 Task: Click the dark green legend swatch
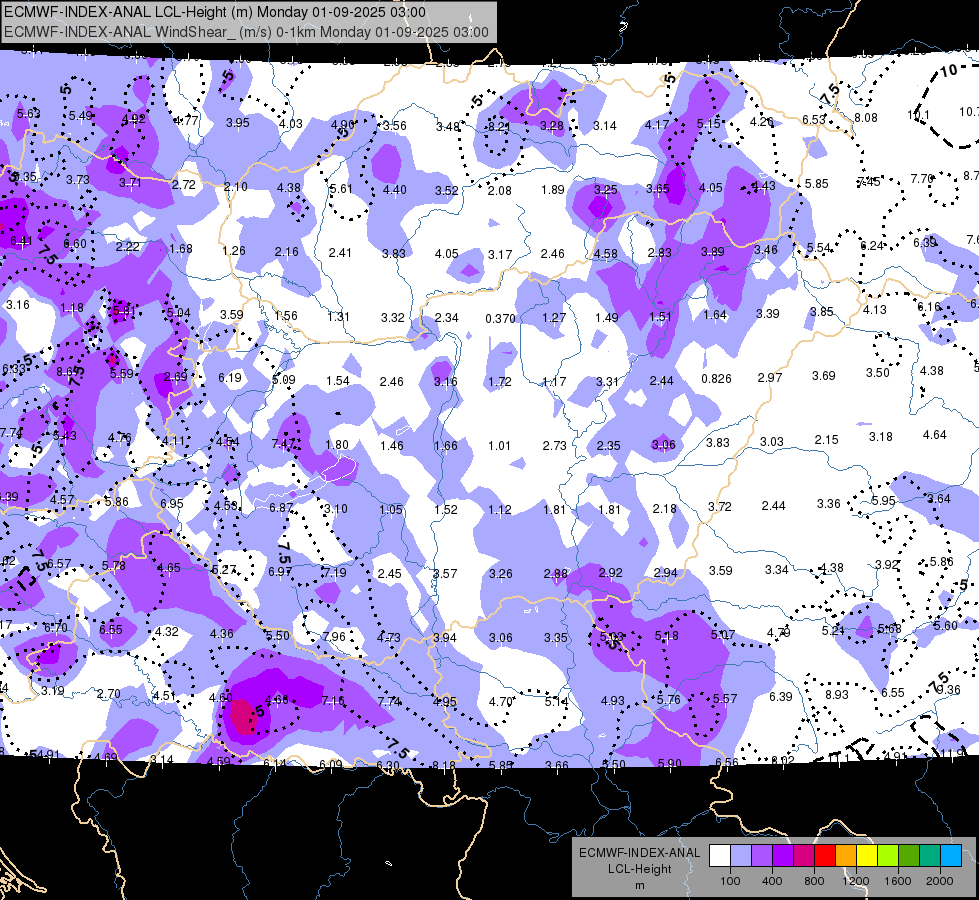coord(909,856)
